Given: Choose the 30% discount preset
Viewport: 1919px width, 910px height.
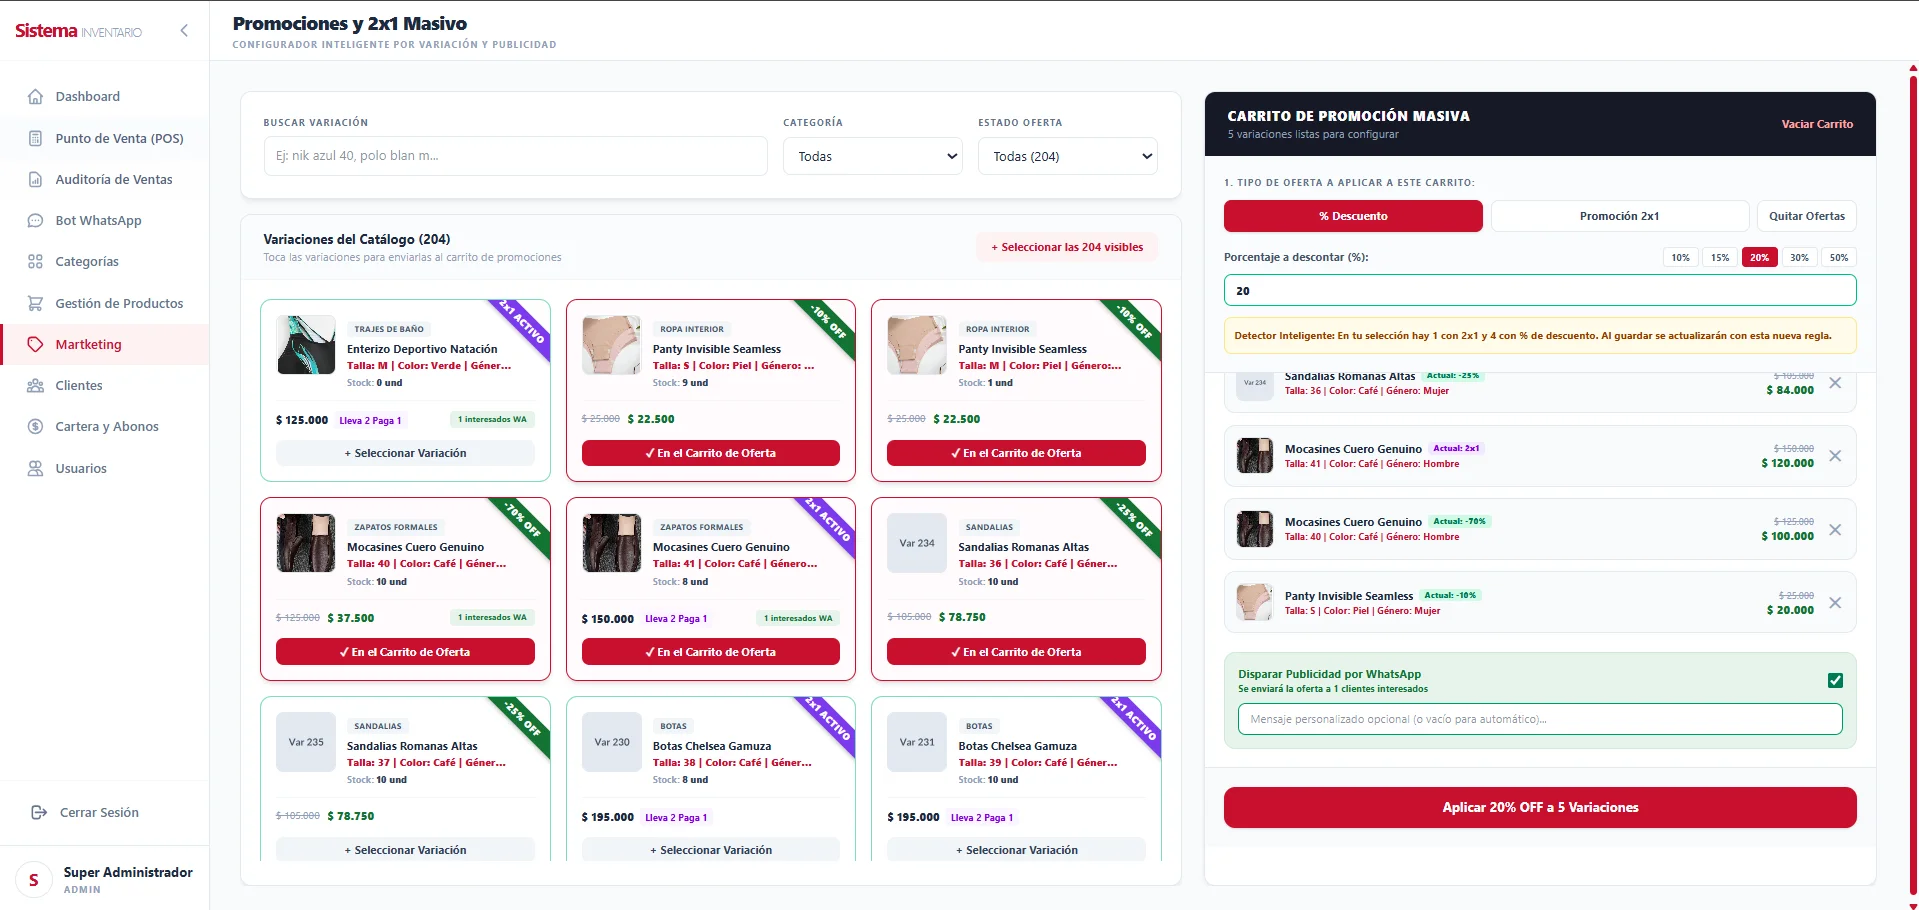Looking at the screenshot, I should coord(1799,257).
